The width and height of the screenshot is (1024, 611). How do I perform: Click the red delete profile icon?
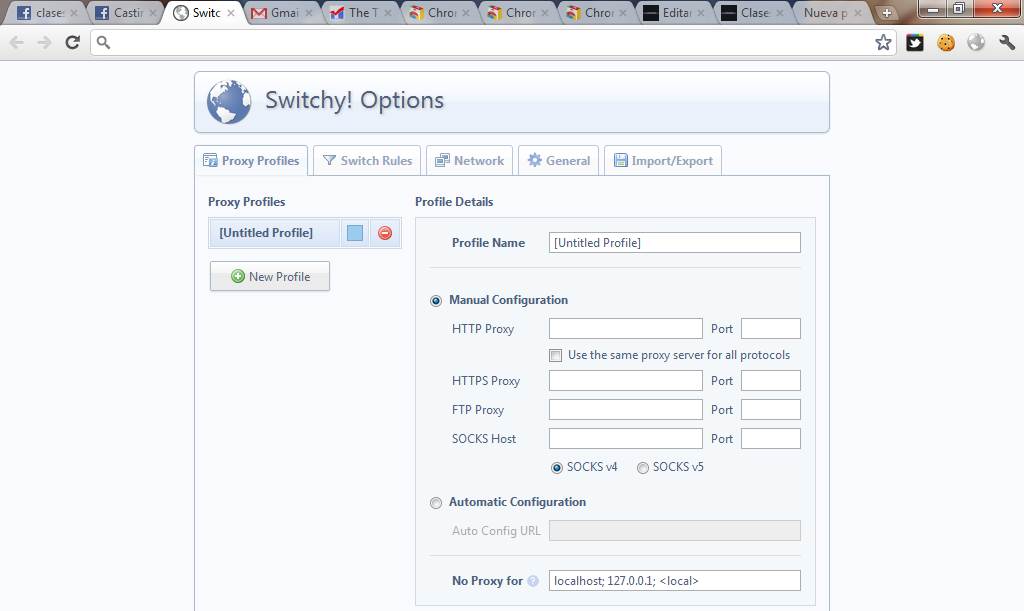coord(385,233)
